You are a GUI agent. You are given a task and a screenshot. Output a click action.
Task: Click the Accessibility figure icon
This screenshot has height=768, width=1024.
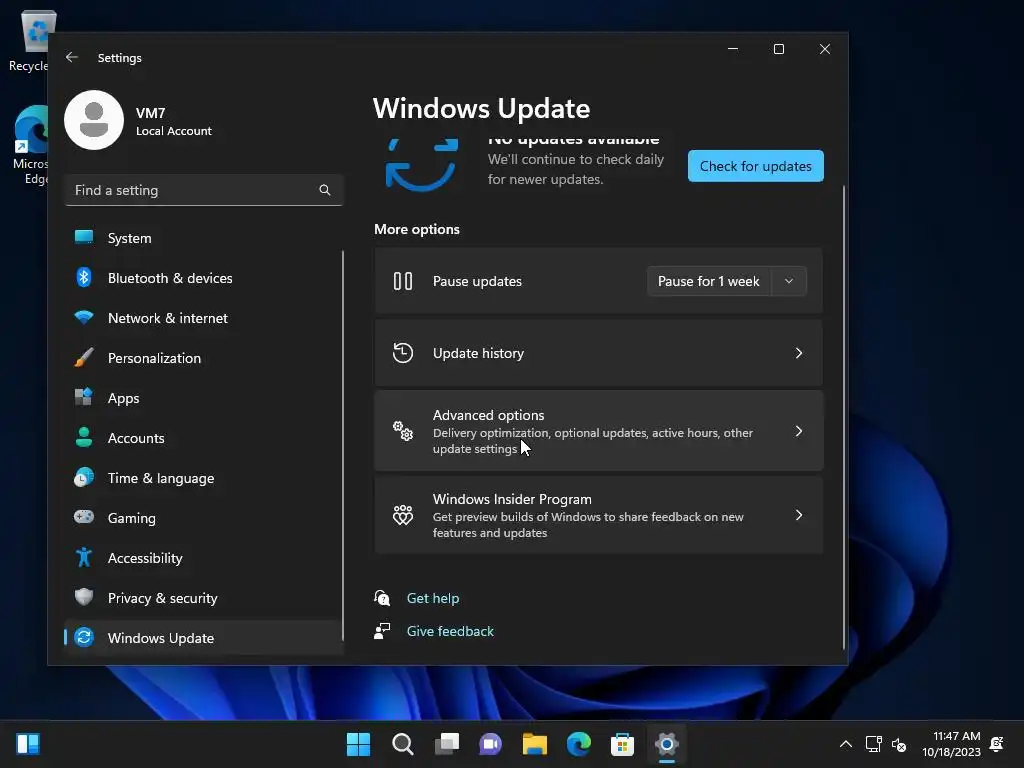(x=84, y=557)
